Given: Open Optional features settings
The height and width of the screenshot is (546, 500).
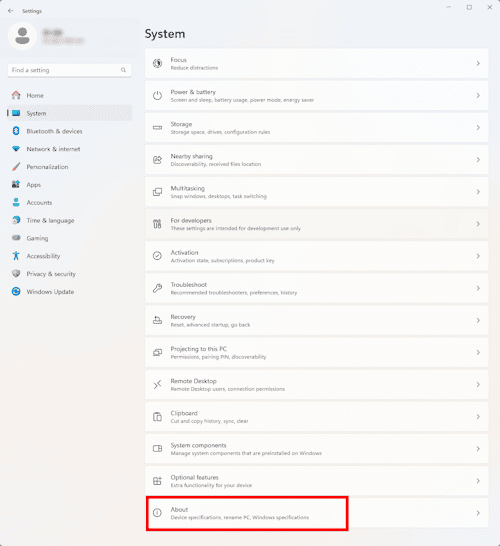Looking at the screenshot, I should click(x=317, y=481).
